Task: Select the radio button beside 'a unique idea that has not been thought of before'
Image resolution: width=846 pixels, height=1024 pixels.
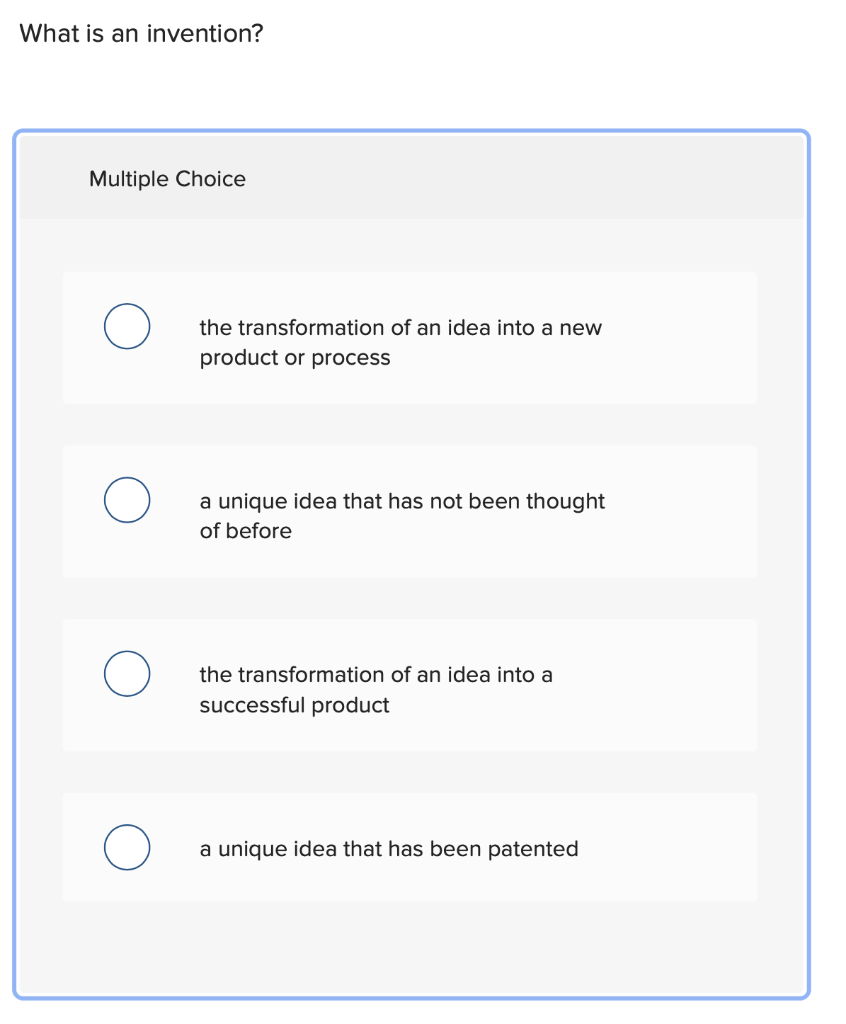Action: (x=127, y=500)
